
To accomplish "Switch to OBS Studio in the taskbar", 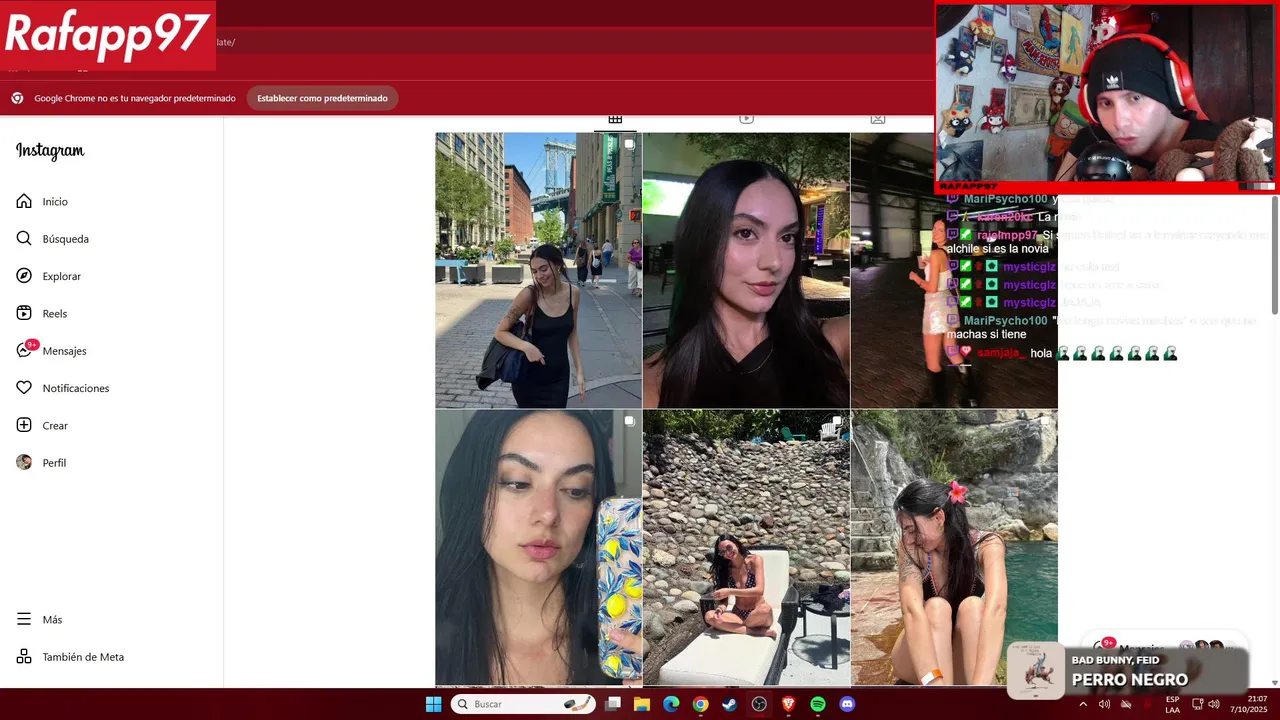I will click(759, 704).
